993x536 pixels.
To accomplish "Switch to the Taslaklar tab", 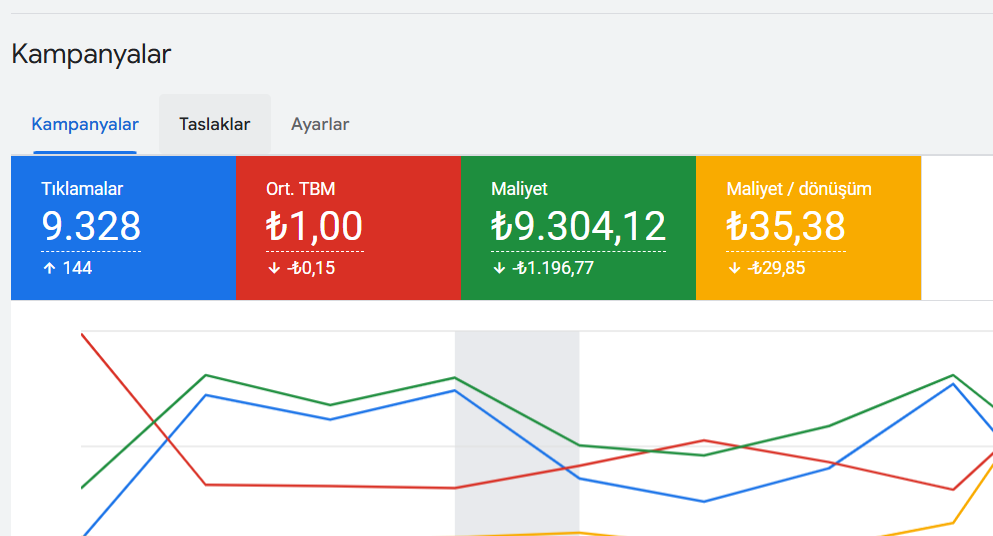I will pyautogui.click(x=214, y=125).
